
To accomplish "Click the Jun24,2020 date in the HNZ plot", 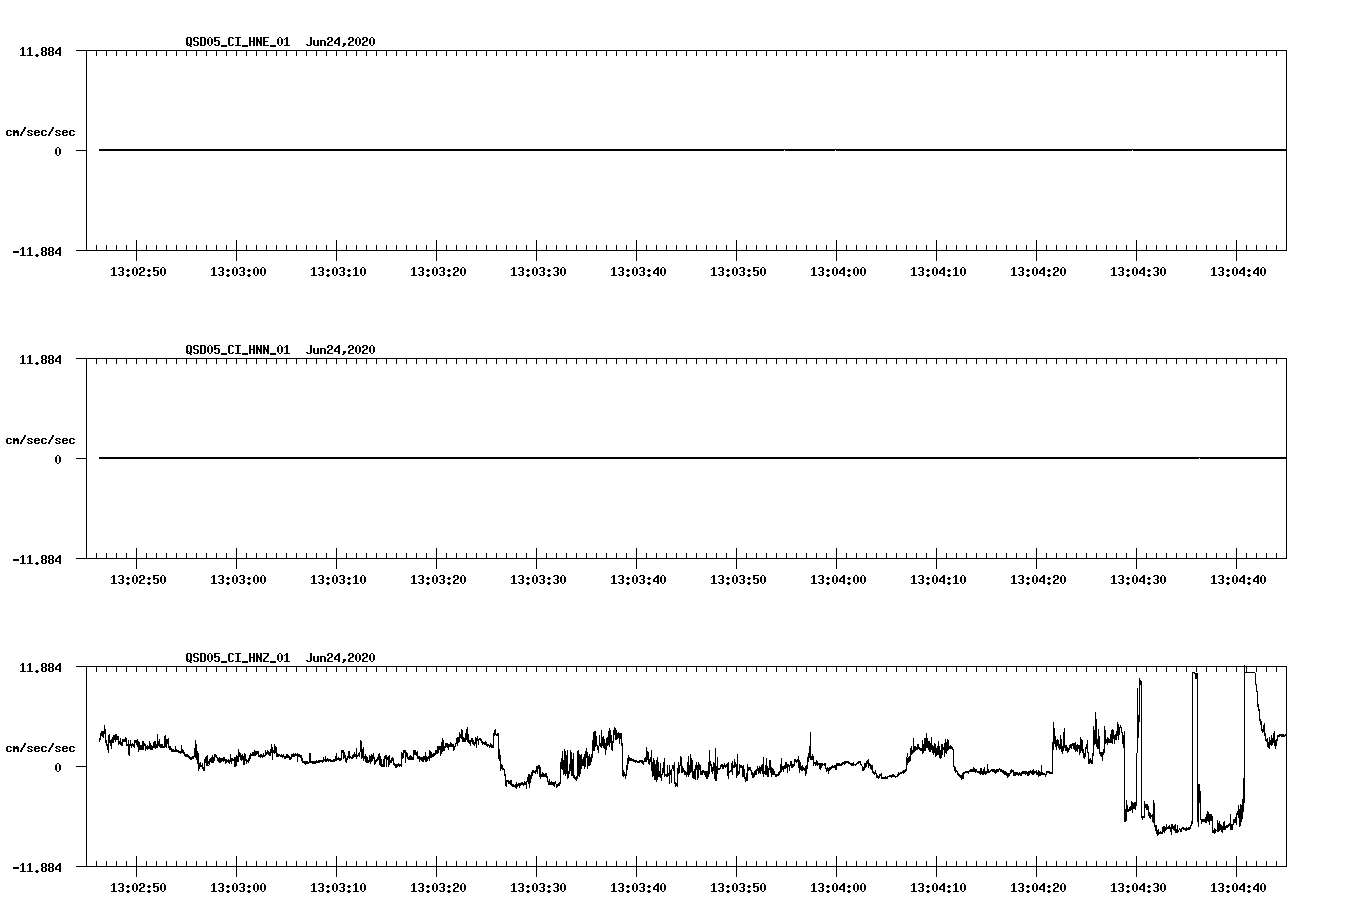I will click(x=341, y=658).
